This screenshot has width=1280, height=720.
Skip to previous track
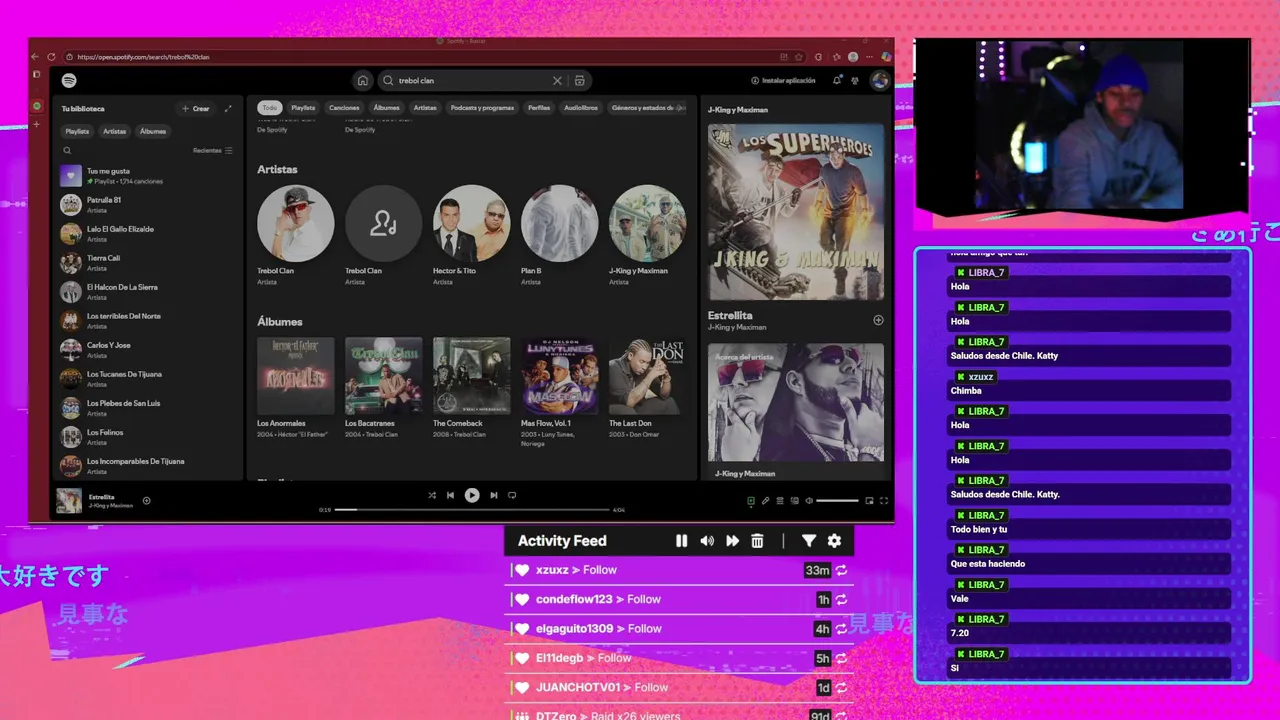(x=450, y=495)
